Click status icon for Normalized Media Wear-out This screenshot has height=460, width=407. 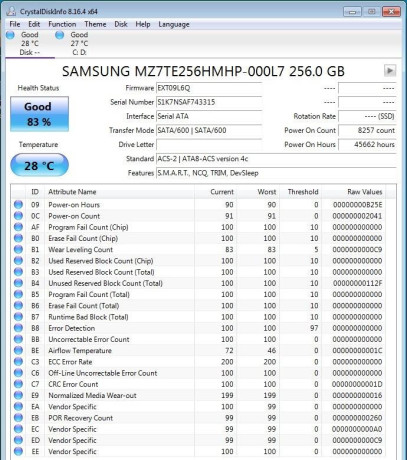(x=18, y=395)
